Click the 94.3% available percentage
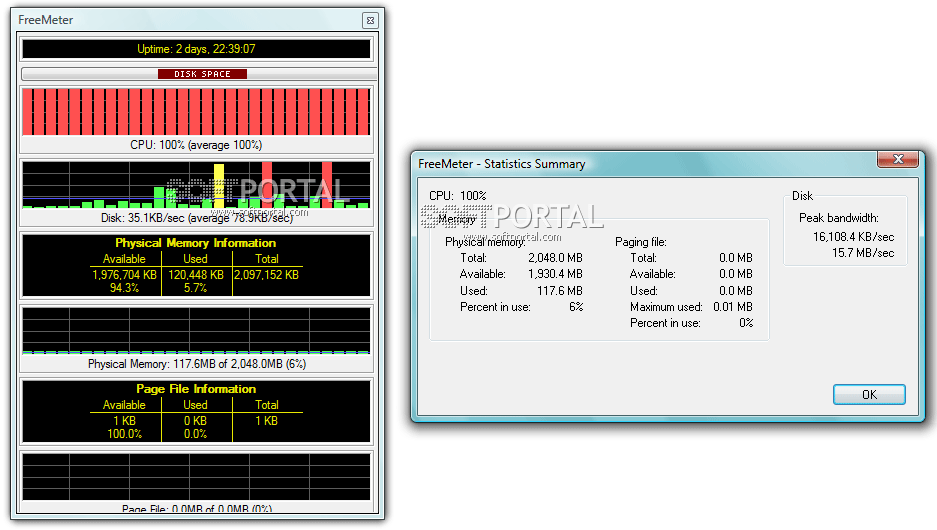 (x=124, y=288)
